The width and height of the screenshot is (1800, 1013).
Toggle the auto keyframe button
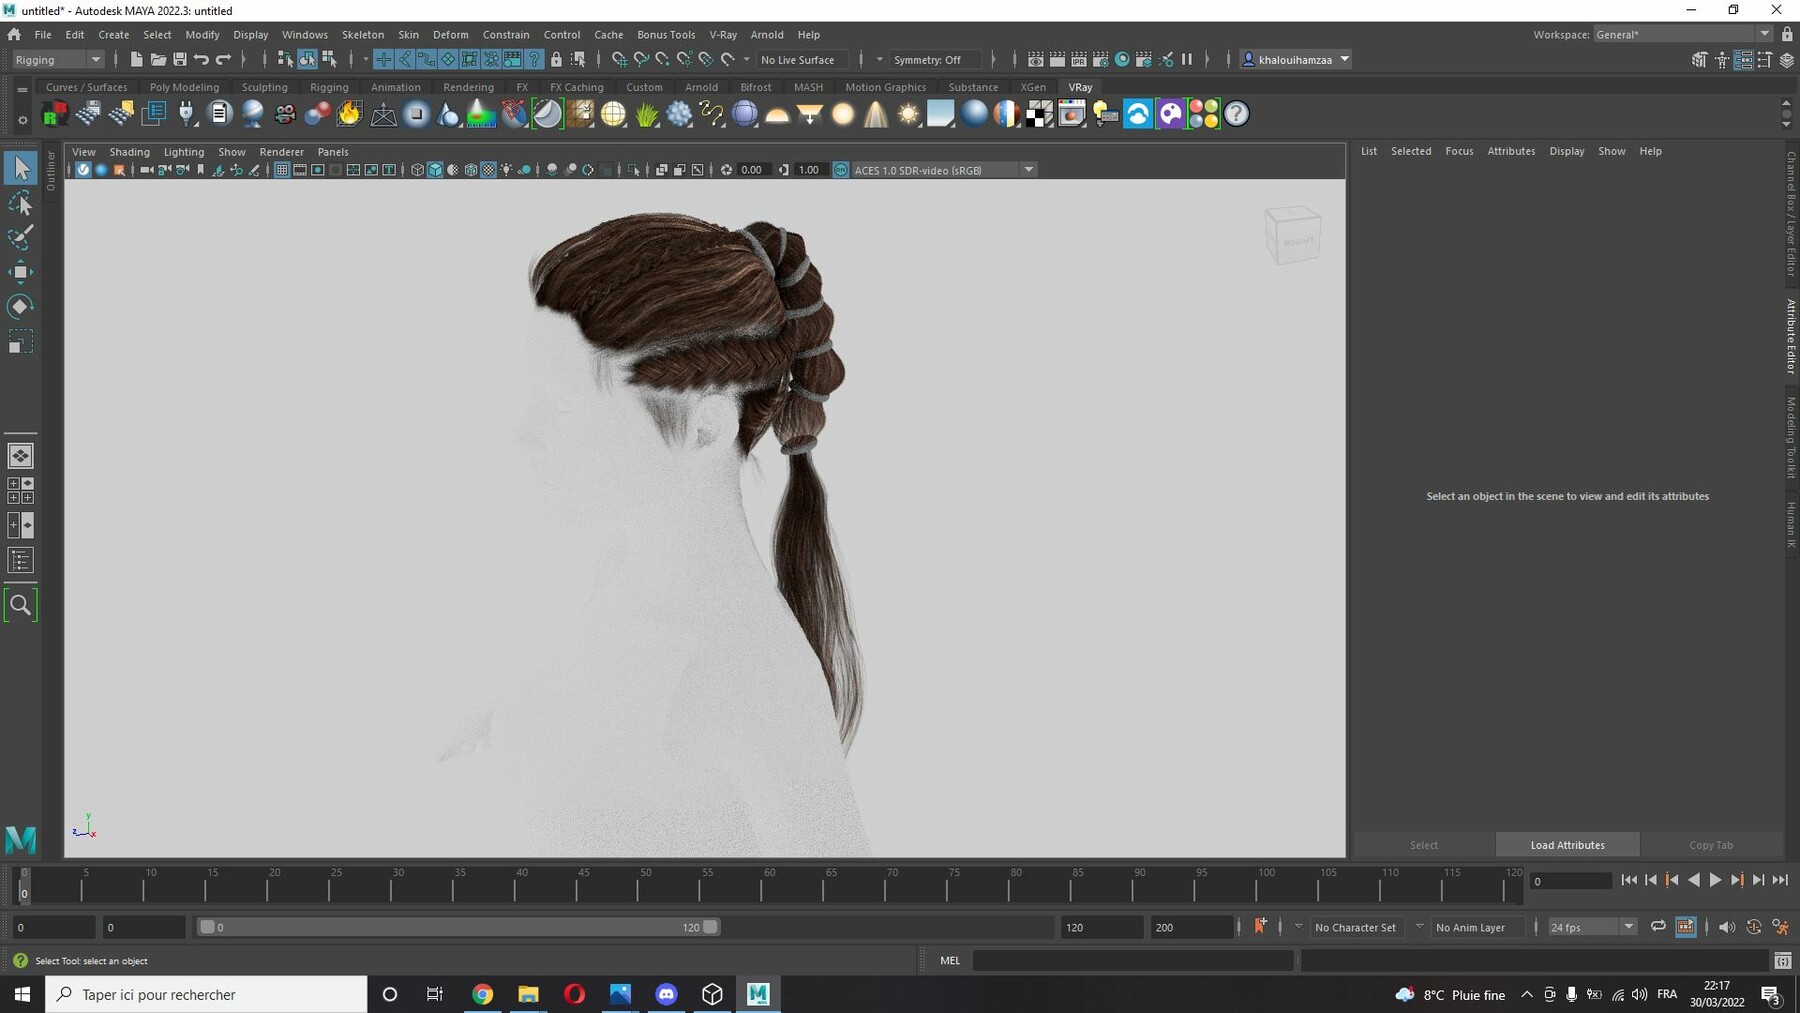pyautogui.click(x=1260, y=926)
